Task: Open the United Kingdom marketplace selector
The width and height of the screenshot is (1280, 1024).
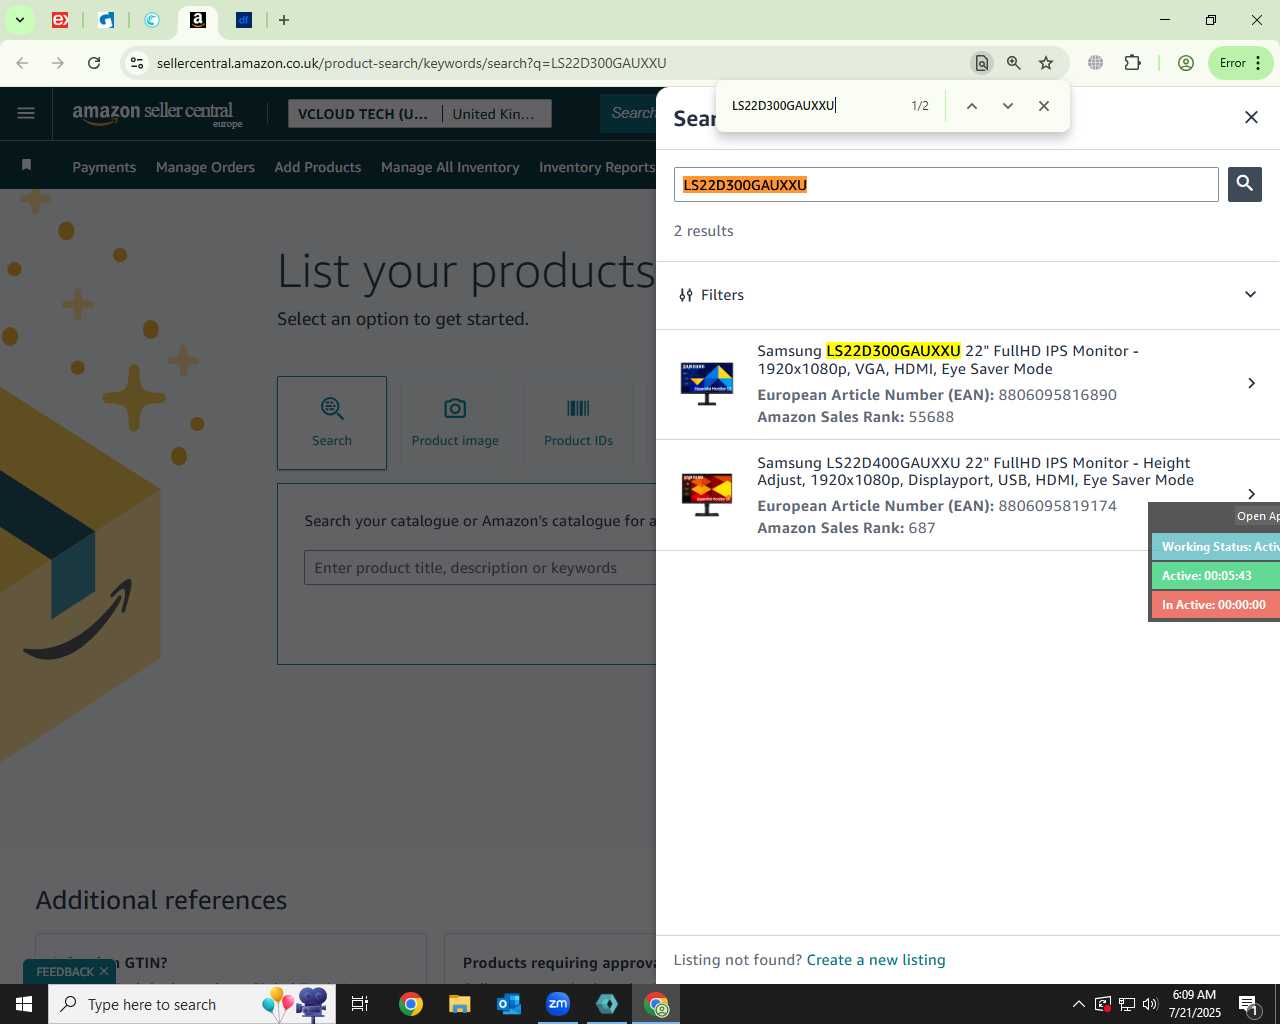Action: click(495, 114)
